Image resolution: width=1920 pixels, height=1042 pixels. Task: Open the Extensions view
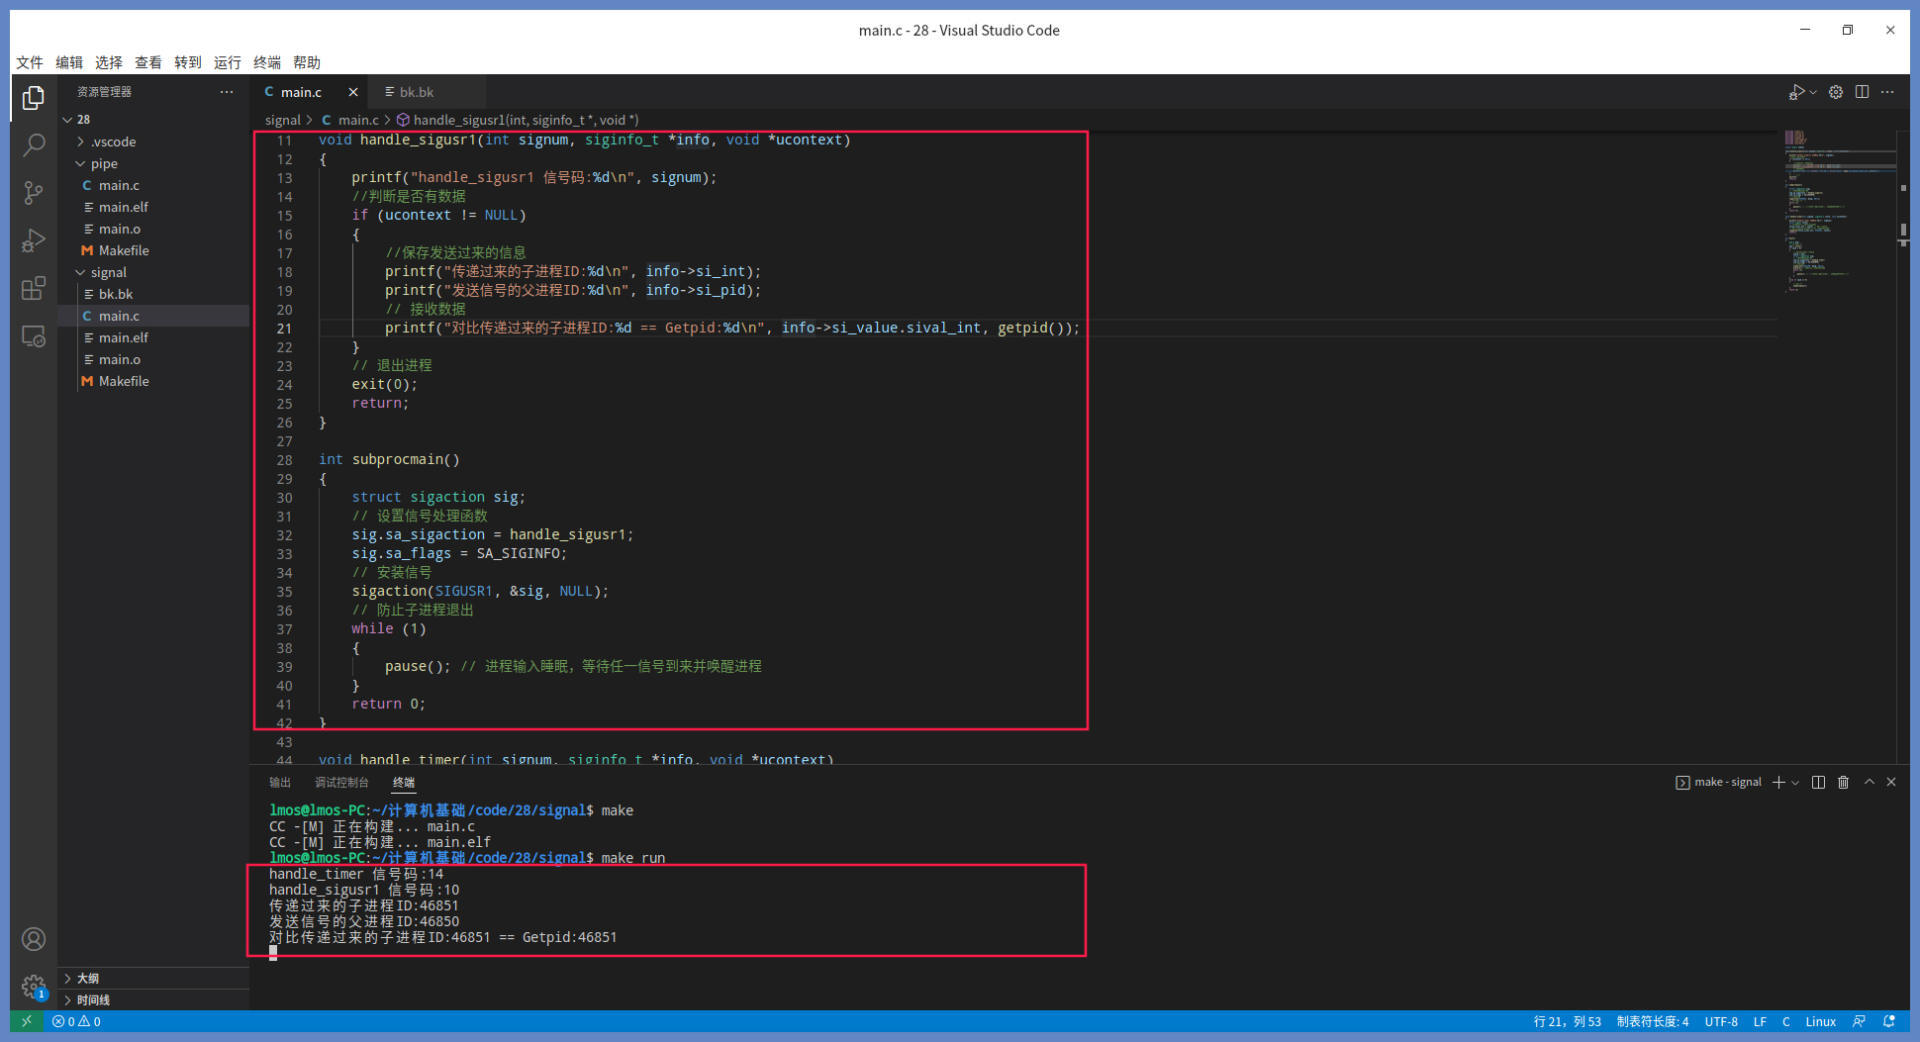pyautogui.click(x=33, y=289)
